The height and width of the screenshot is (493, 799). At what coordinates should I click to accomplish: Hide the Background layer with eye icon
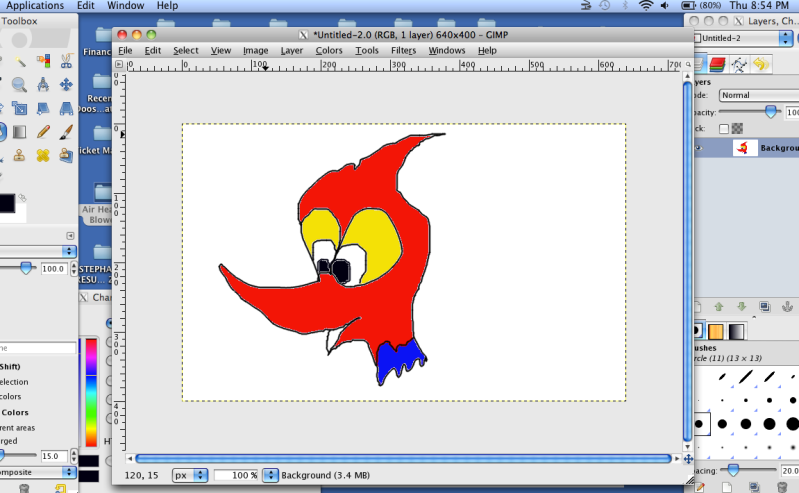coord(699,148)
